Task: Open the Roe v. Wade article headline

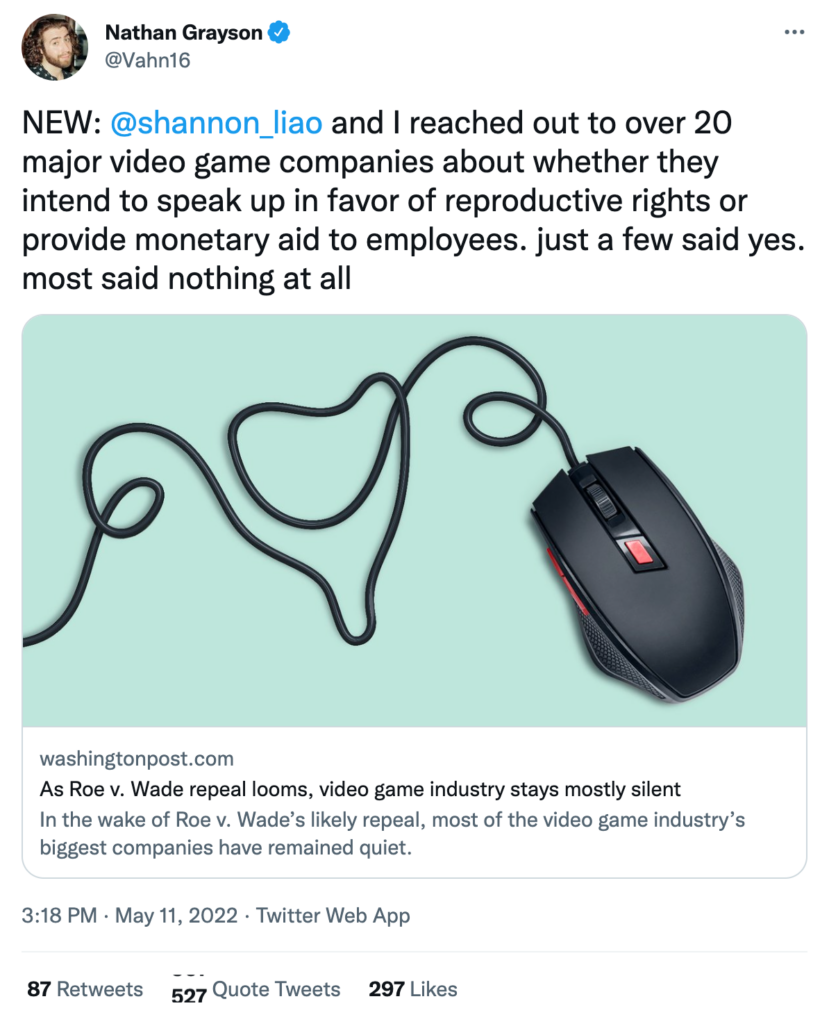Action: [360, 789]
